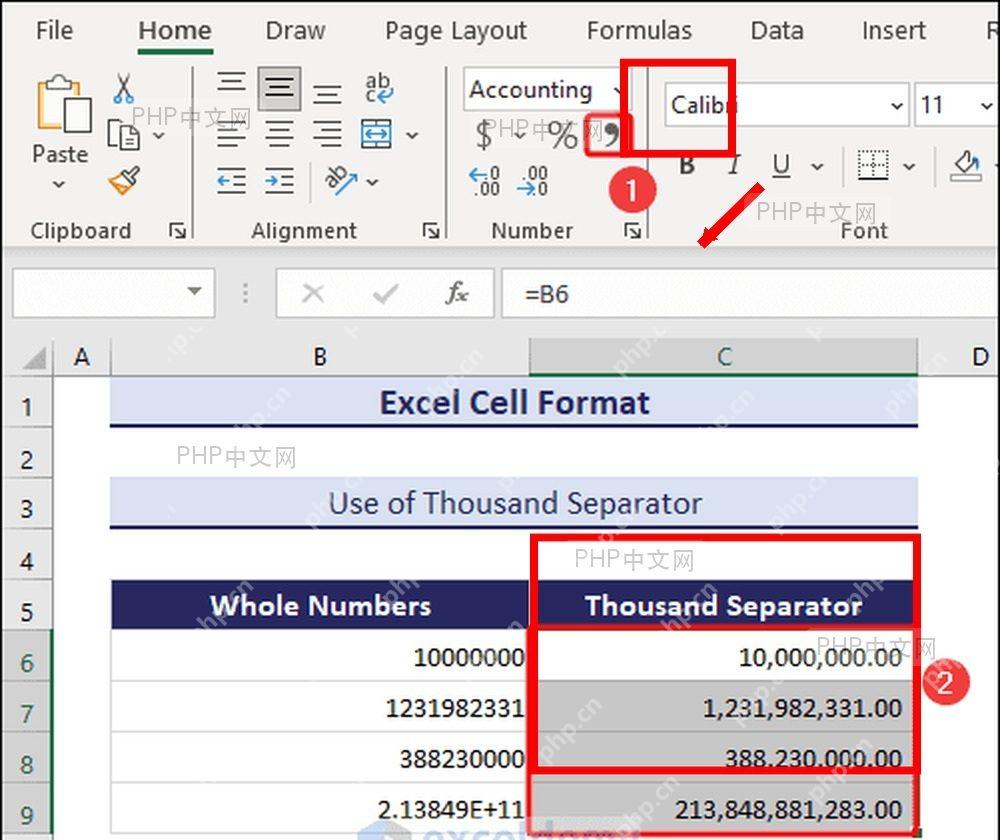This screenshot has width=1000, height=840.
Task: Open the File tab
Action: pyautogui.click(x=54, y=31)
